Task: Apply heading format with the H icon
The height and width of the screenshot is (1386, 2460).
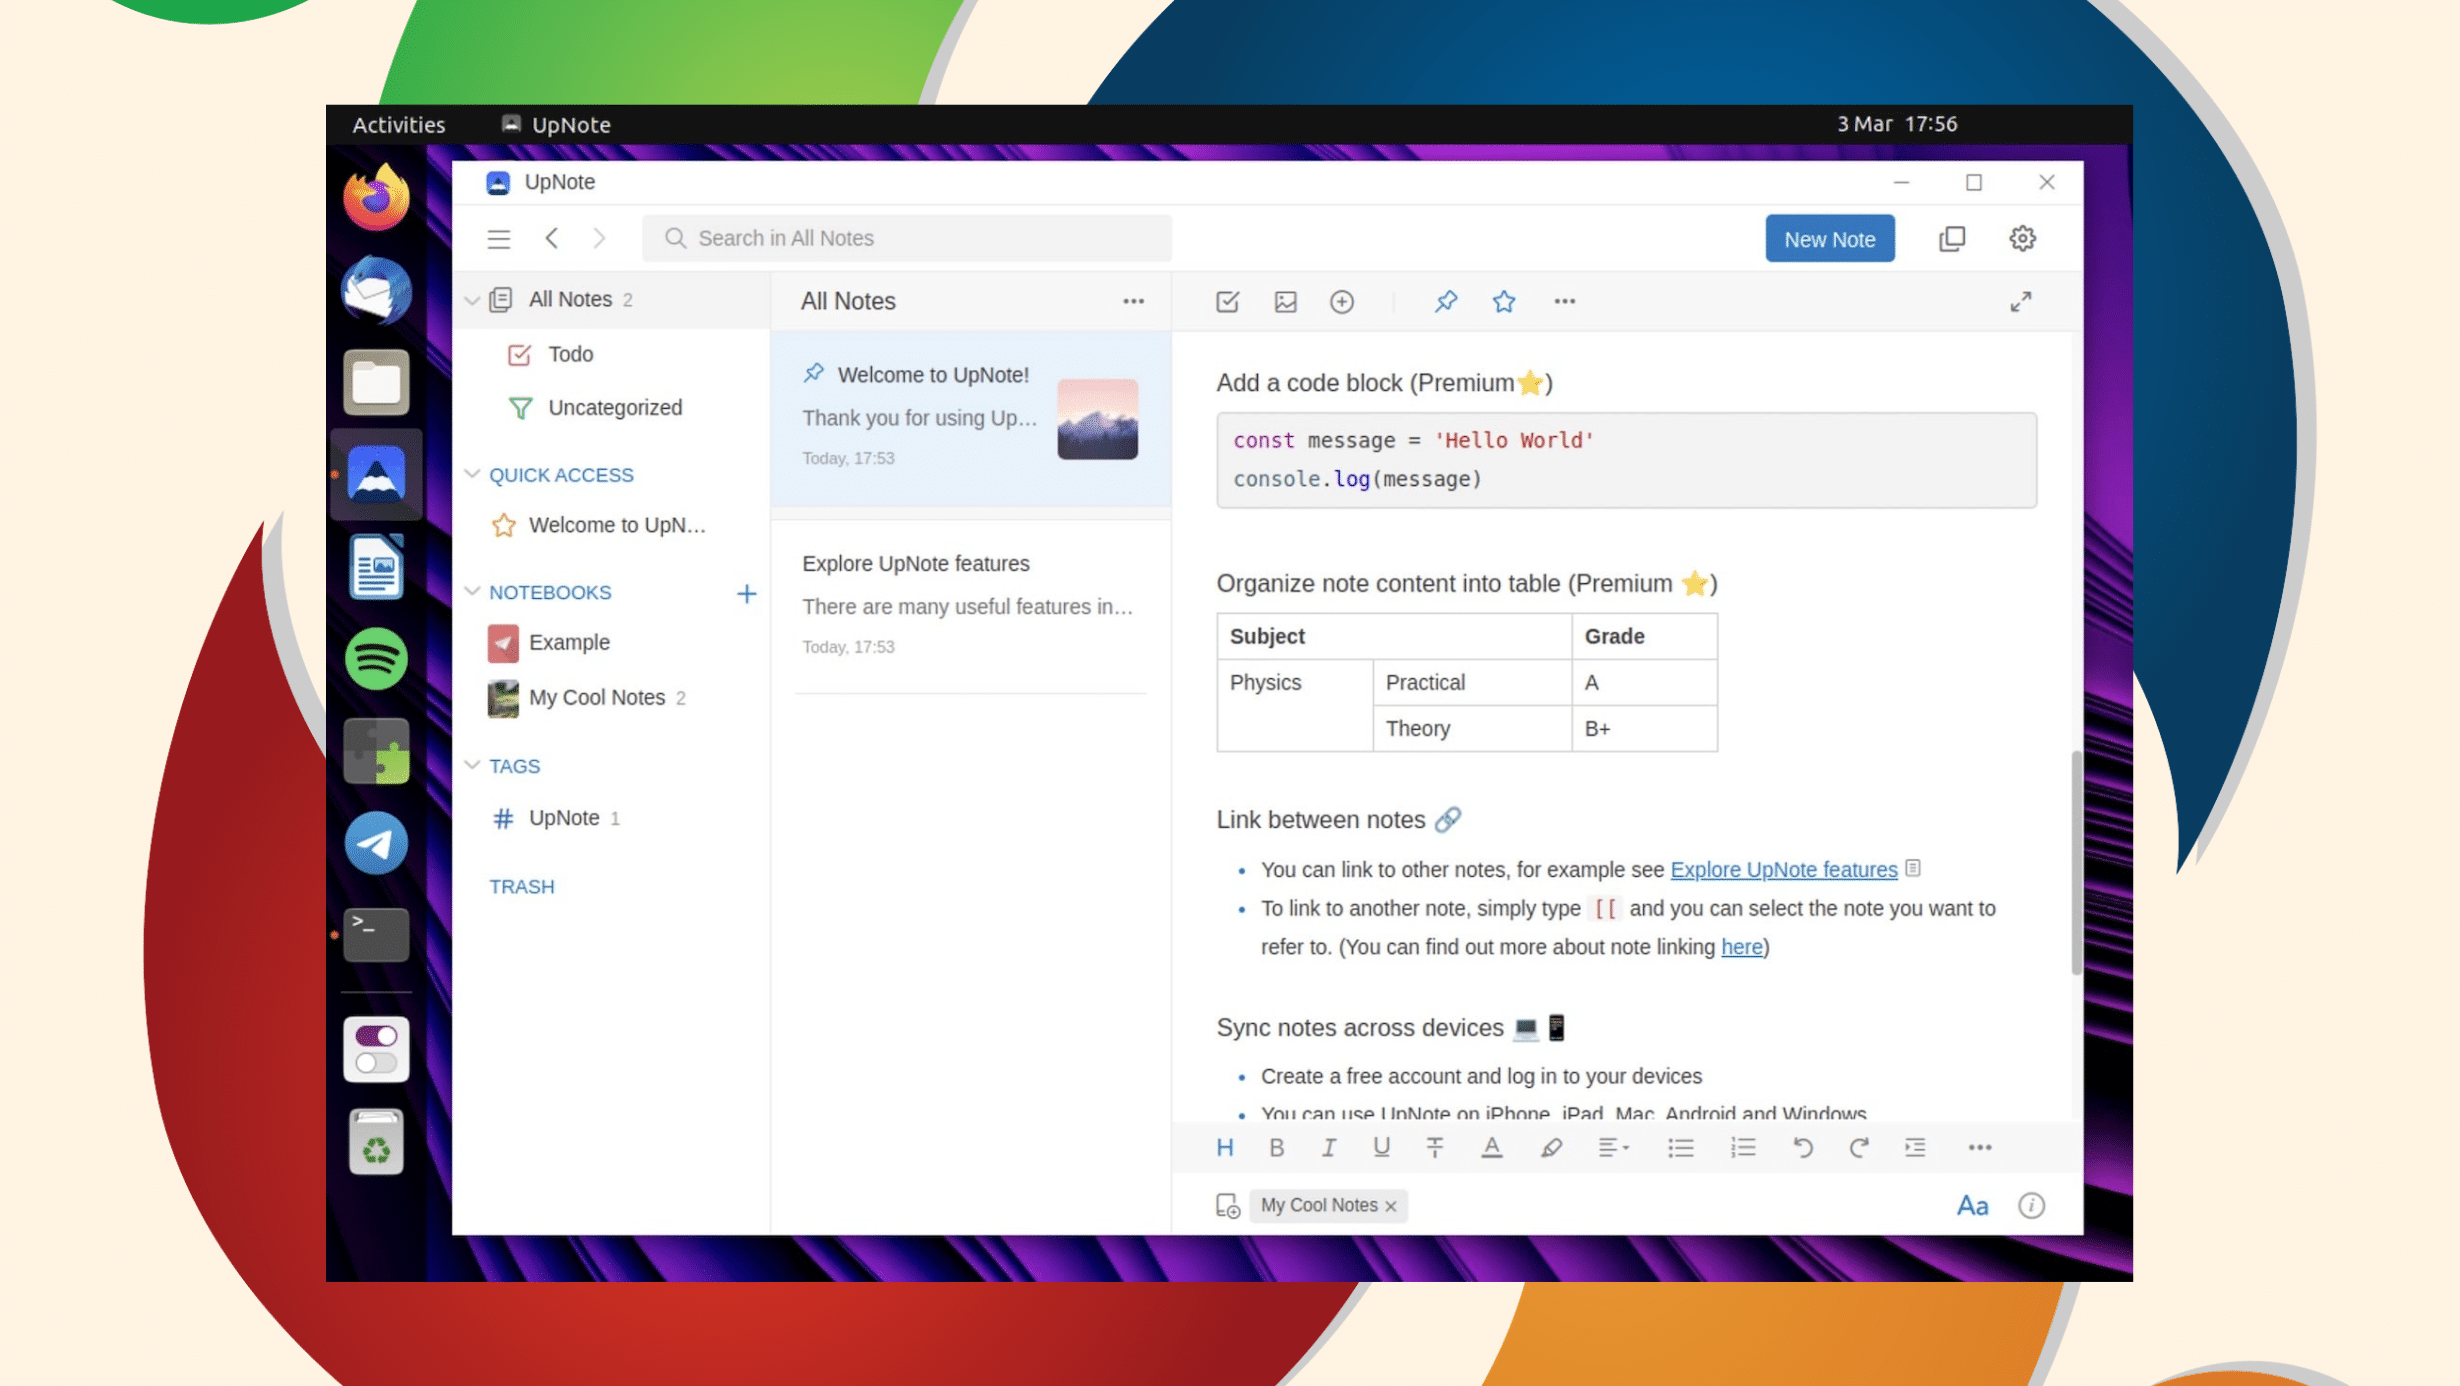Action: point(1224,1147)
